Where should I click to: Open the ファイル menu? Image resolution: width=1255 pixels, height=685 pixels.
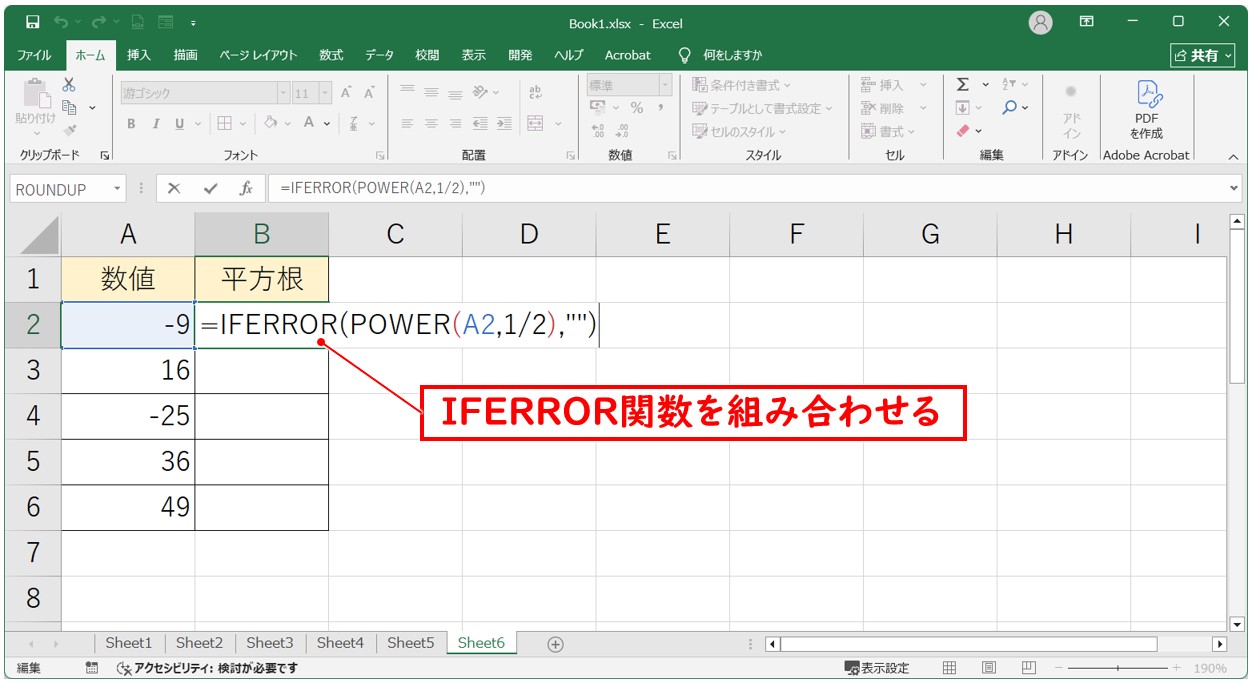(33, 55)
